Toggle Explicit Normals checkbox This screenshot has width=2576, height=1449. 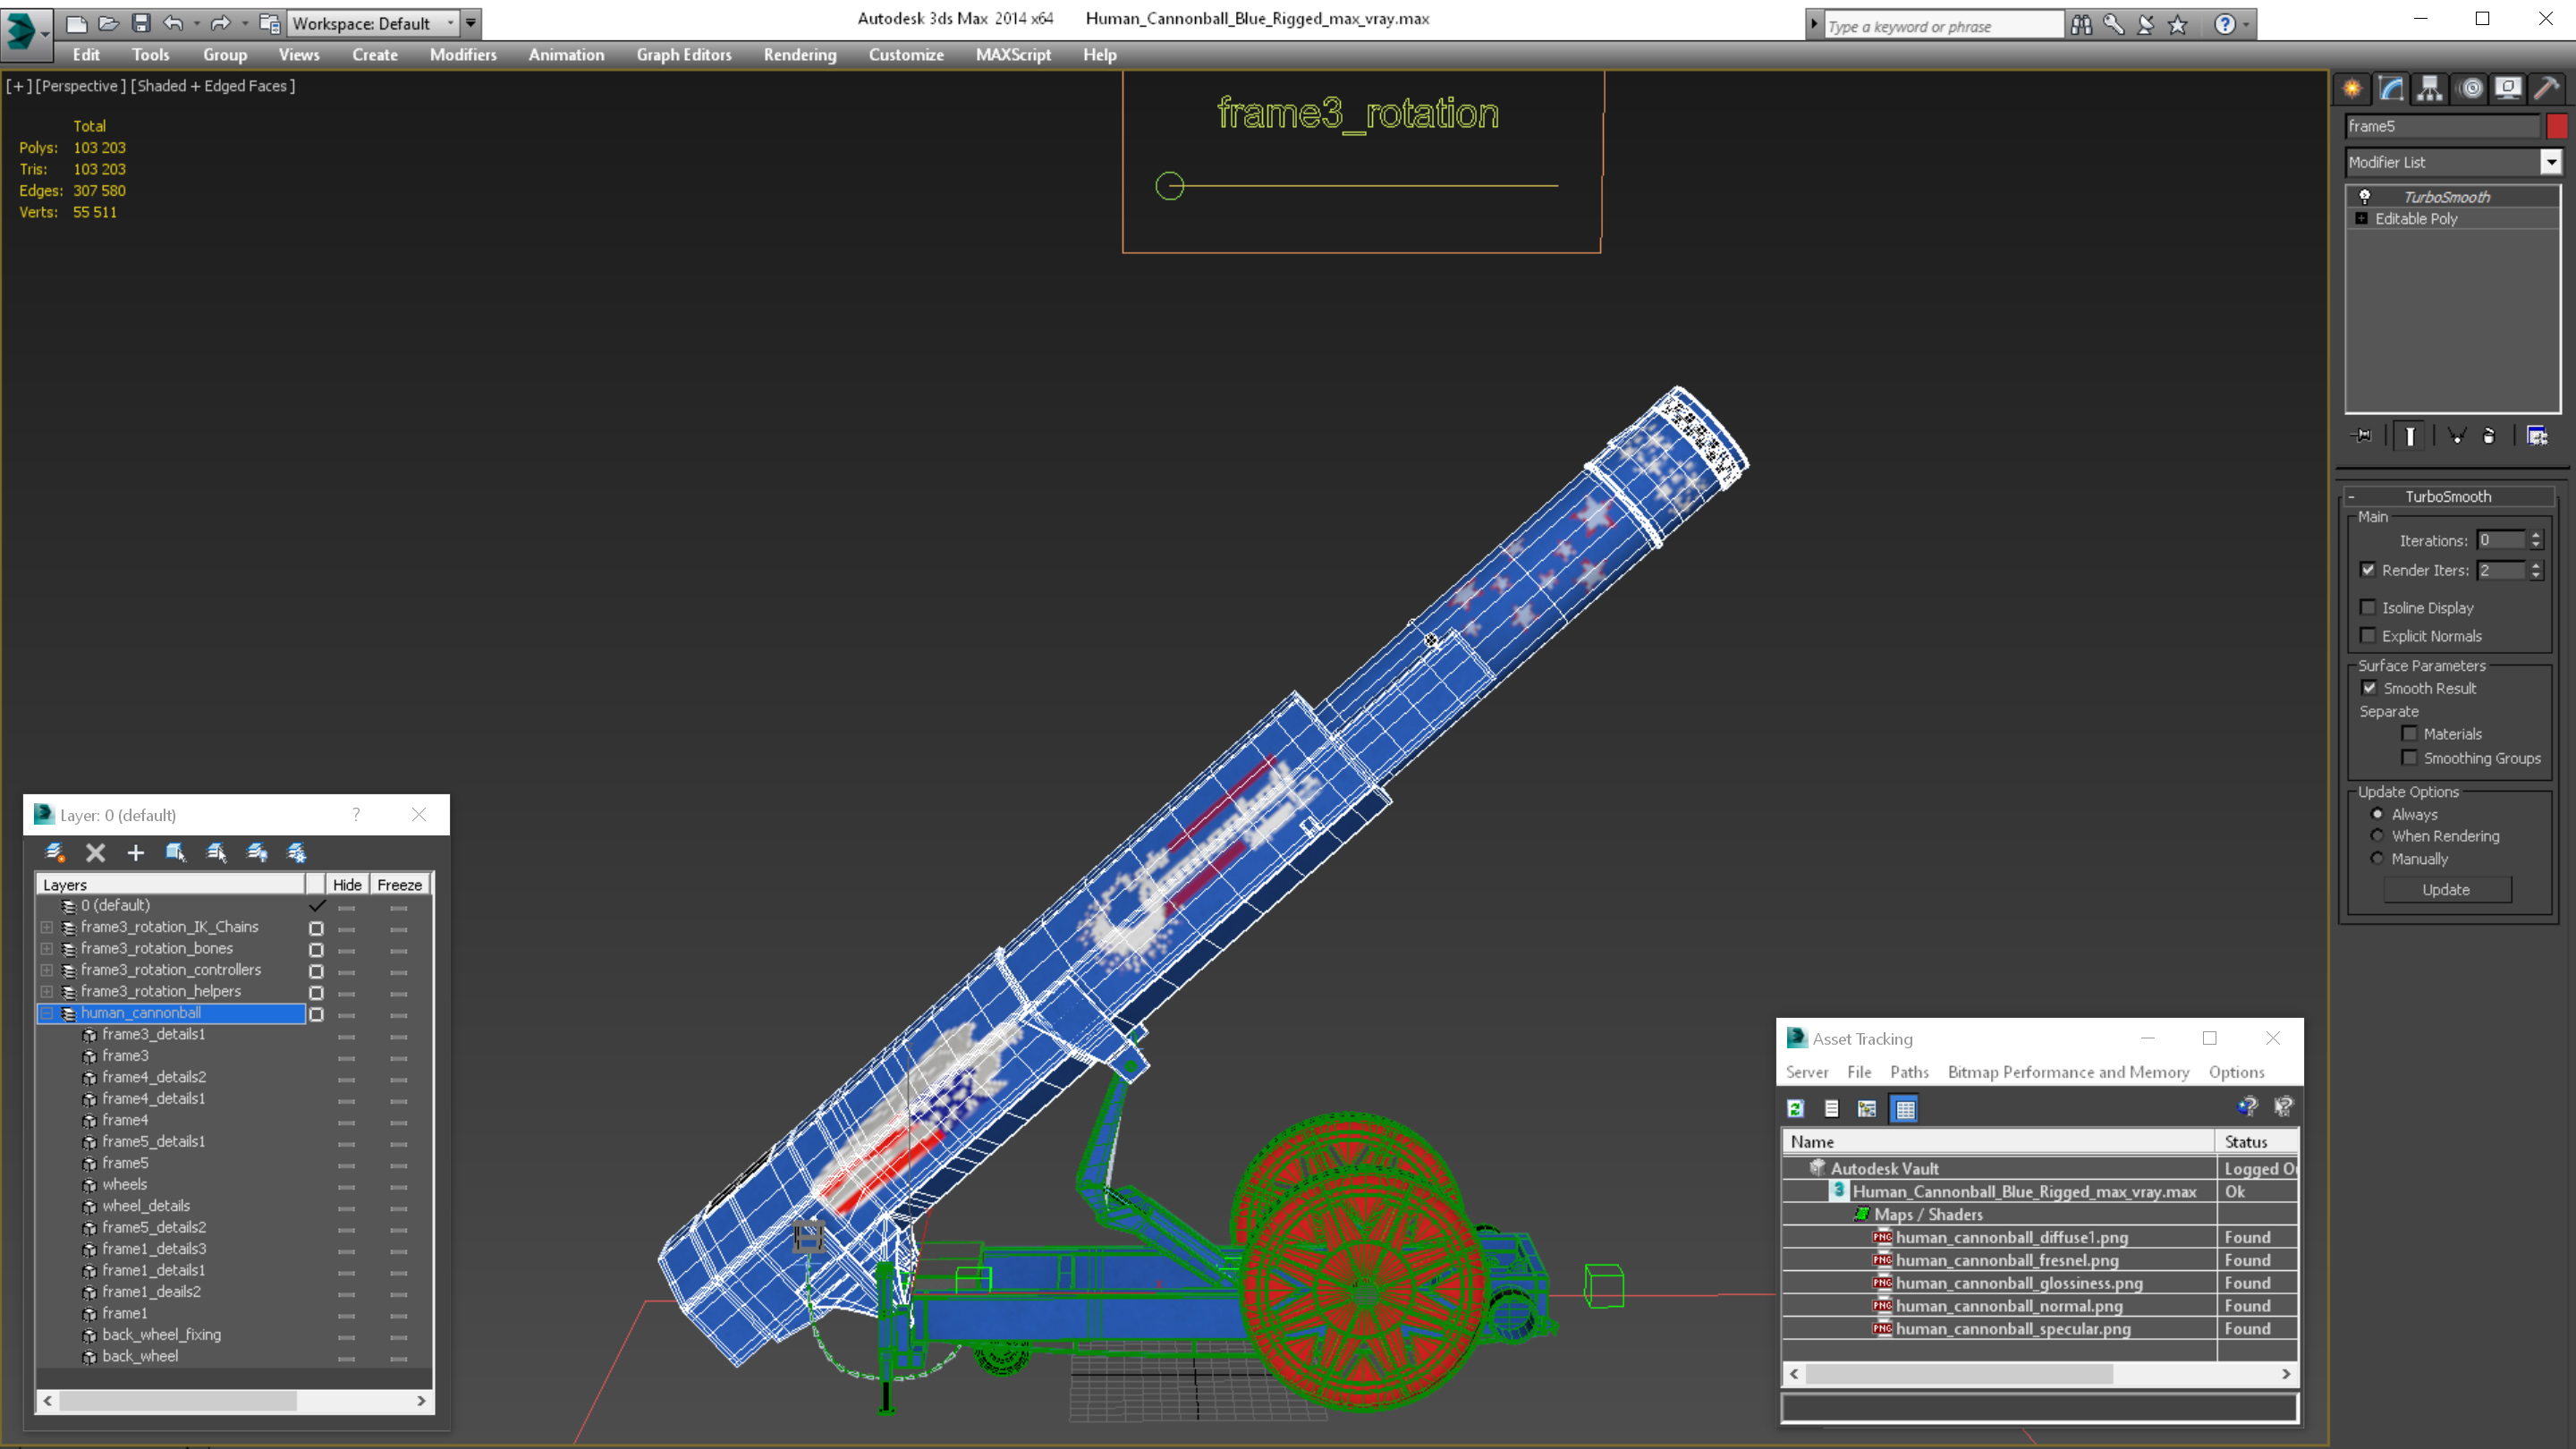pyautogui.click(x=2368, y=636)
